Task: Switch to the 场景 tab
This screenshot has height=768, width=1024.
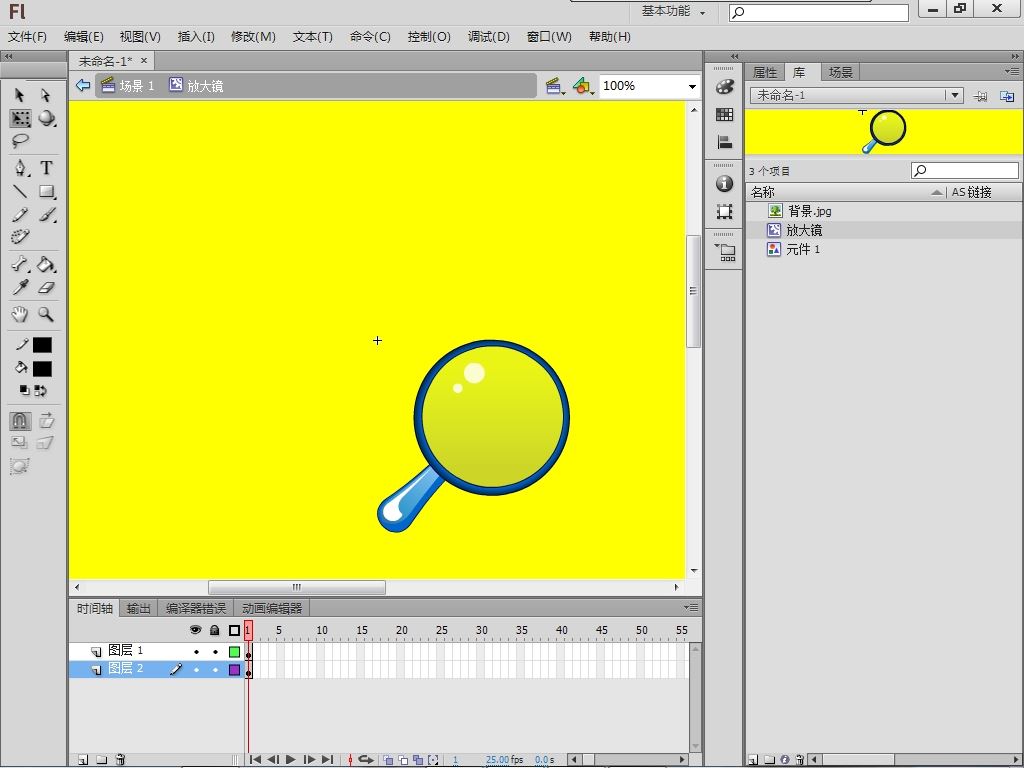Action: 840,72
